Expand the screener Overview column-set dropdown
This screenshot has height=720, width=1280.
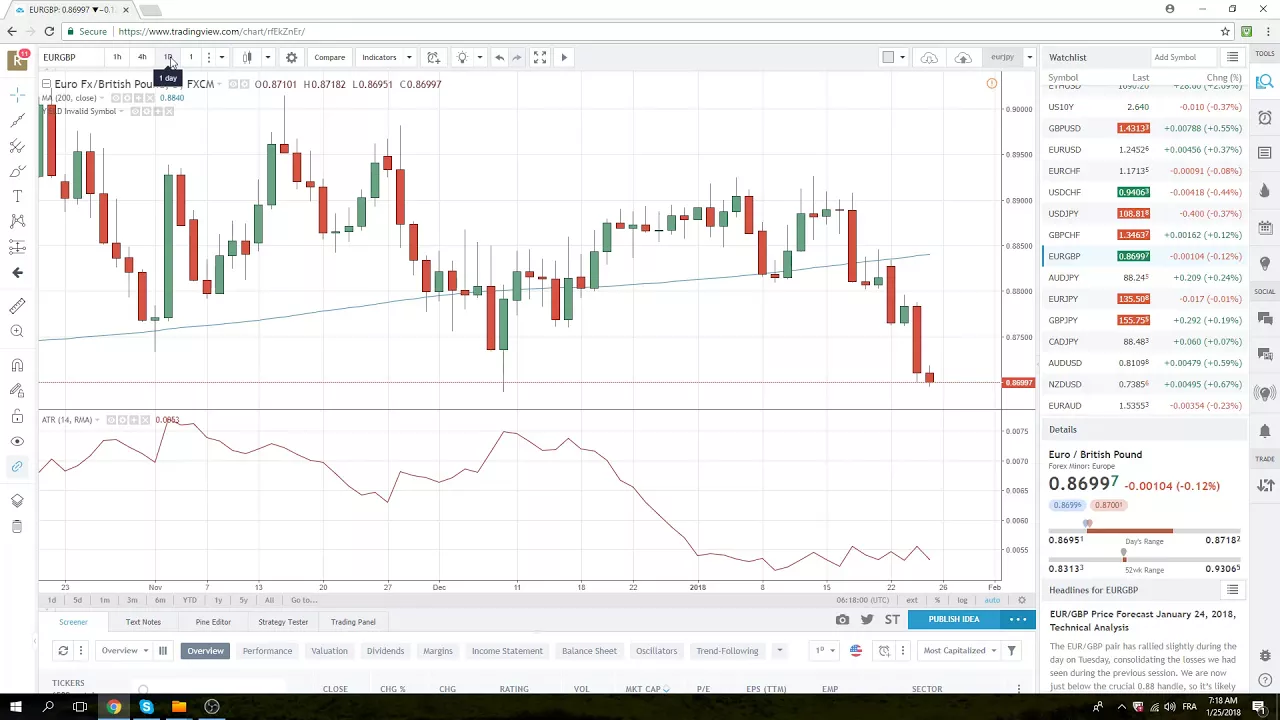124,651
